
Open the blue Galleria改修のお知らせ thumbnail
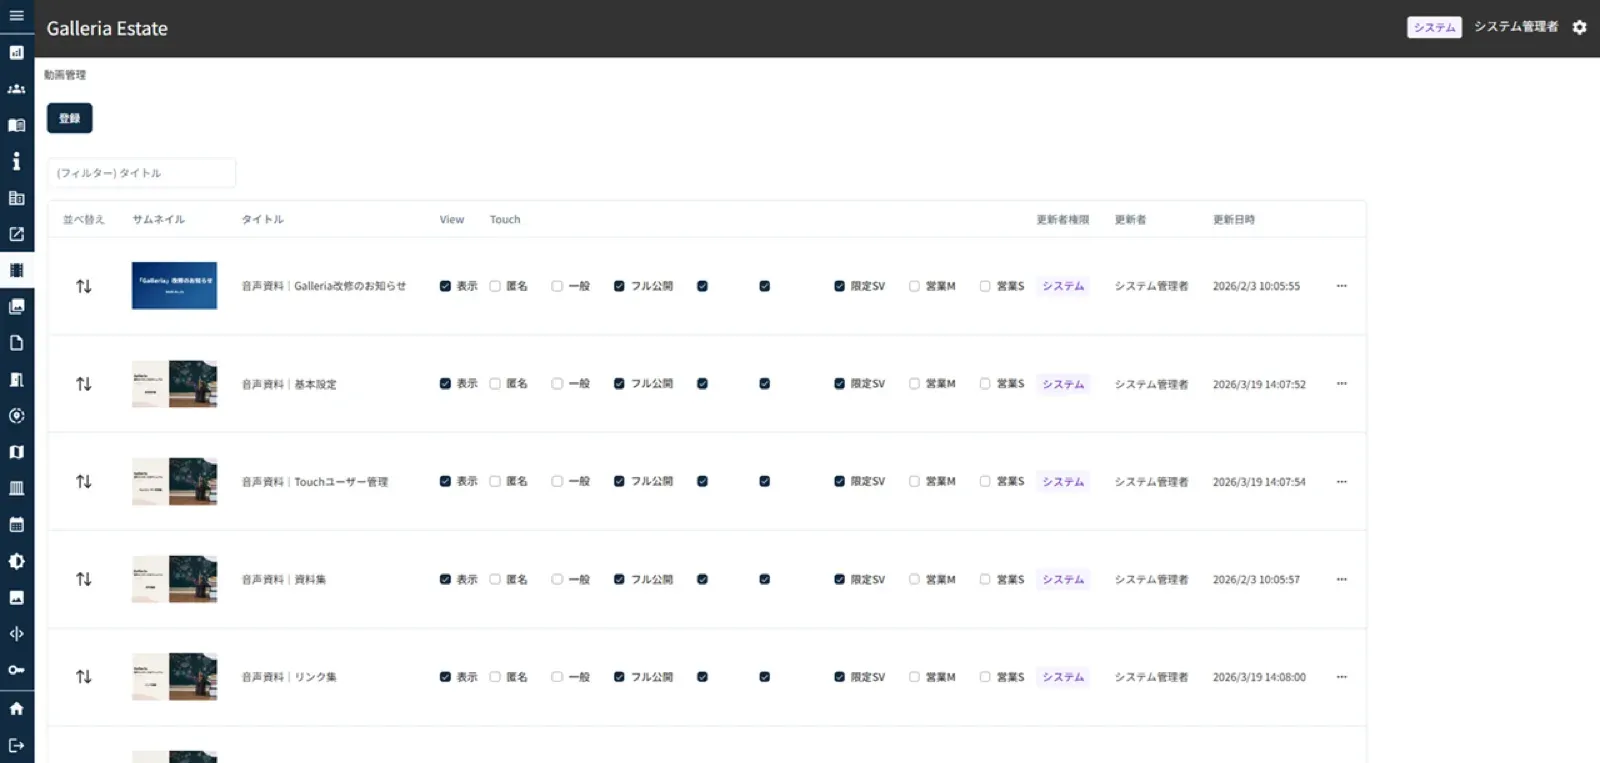(x=174, y=286)
